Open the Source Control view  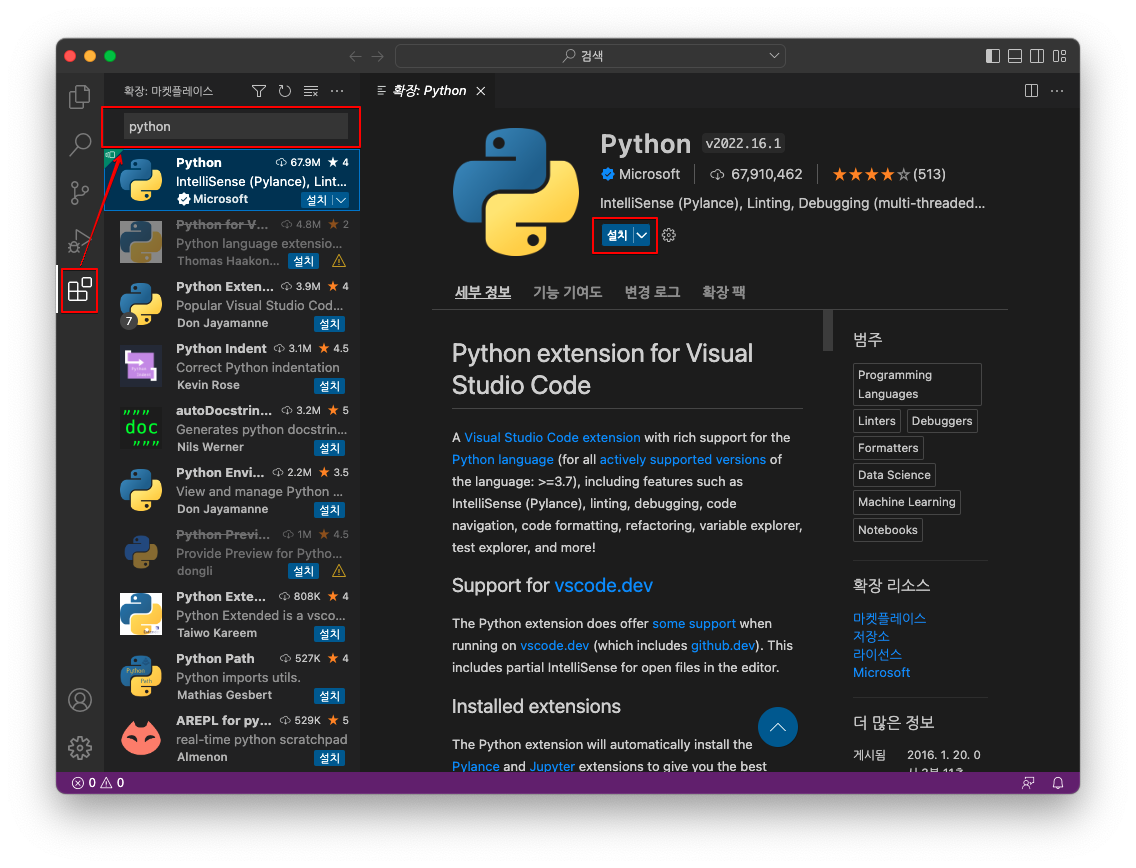80,192
